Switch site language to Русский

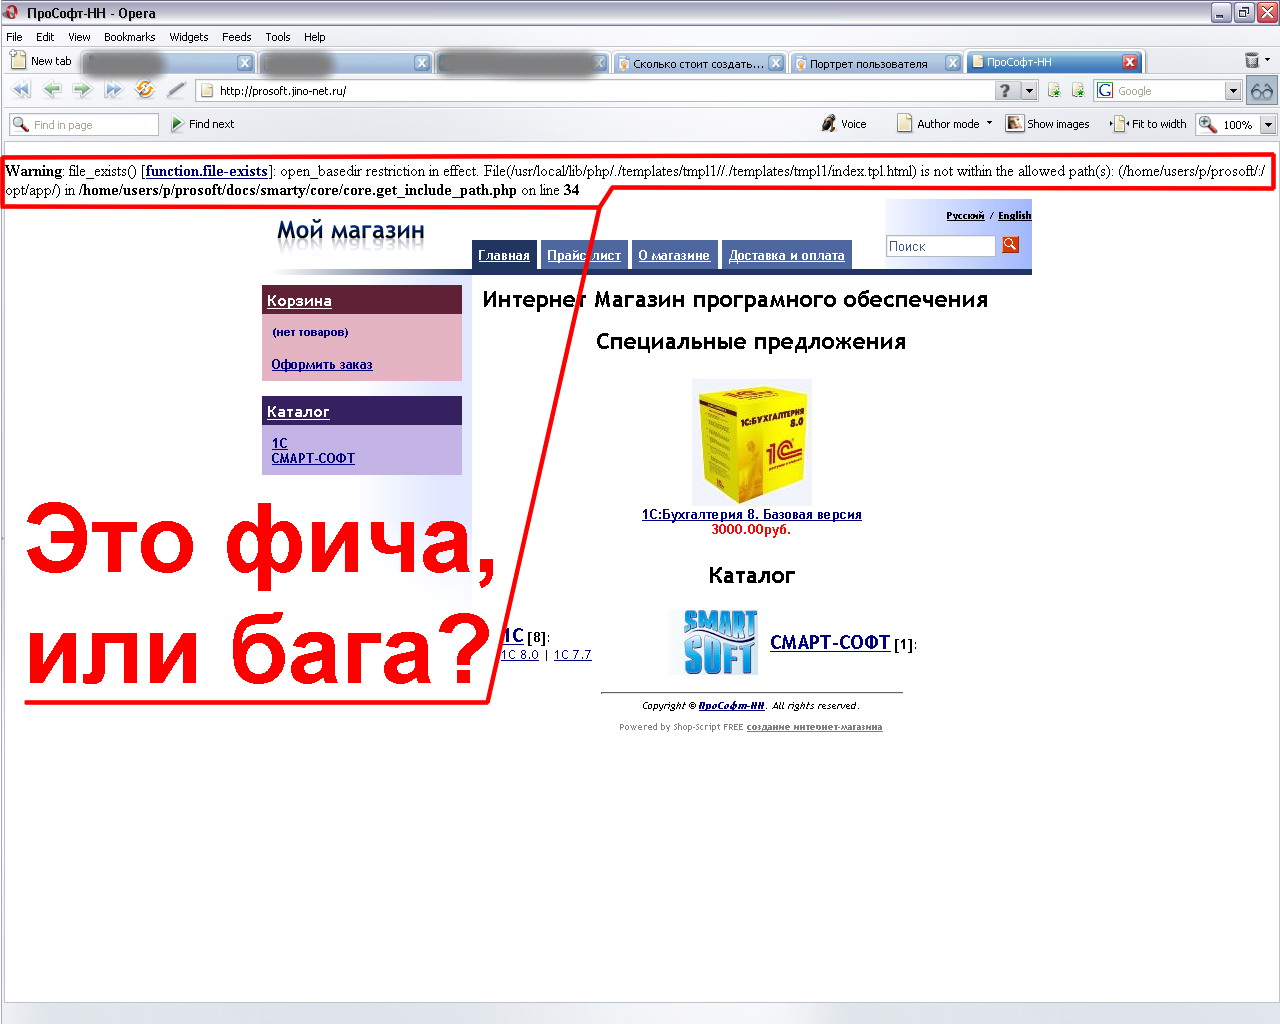(x=965, y=215)
